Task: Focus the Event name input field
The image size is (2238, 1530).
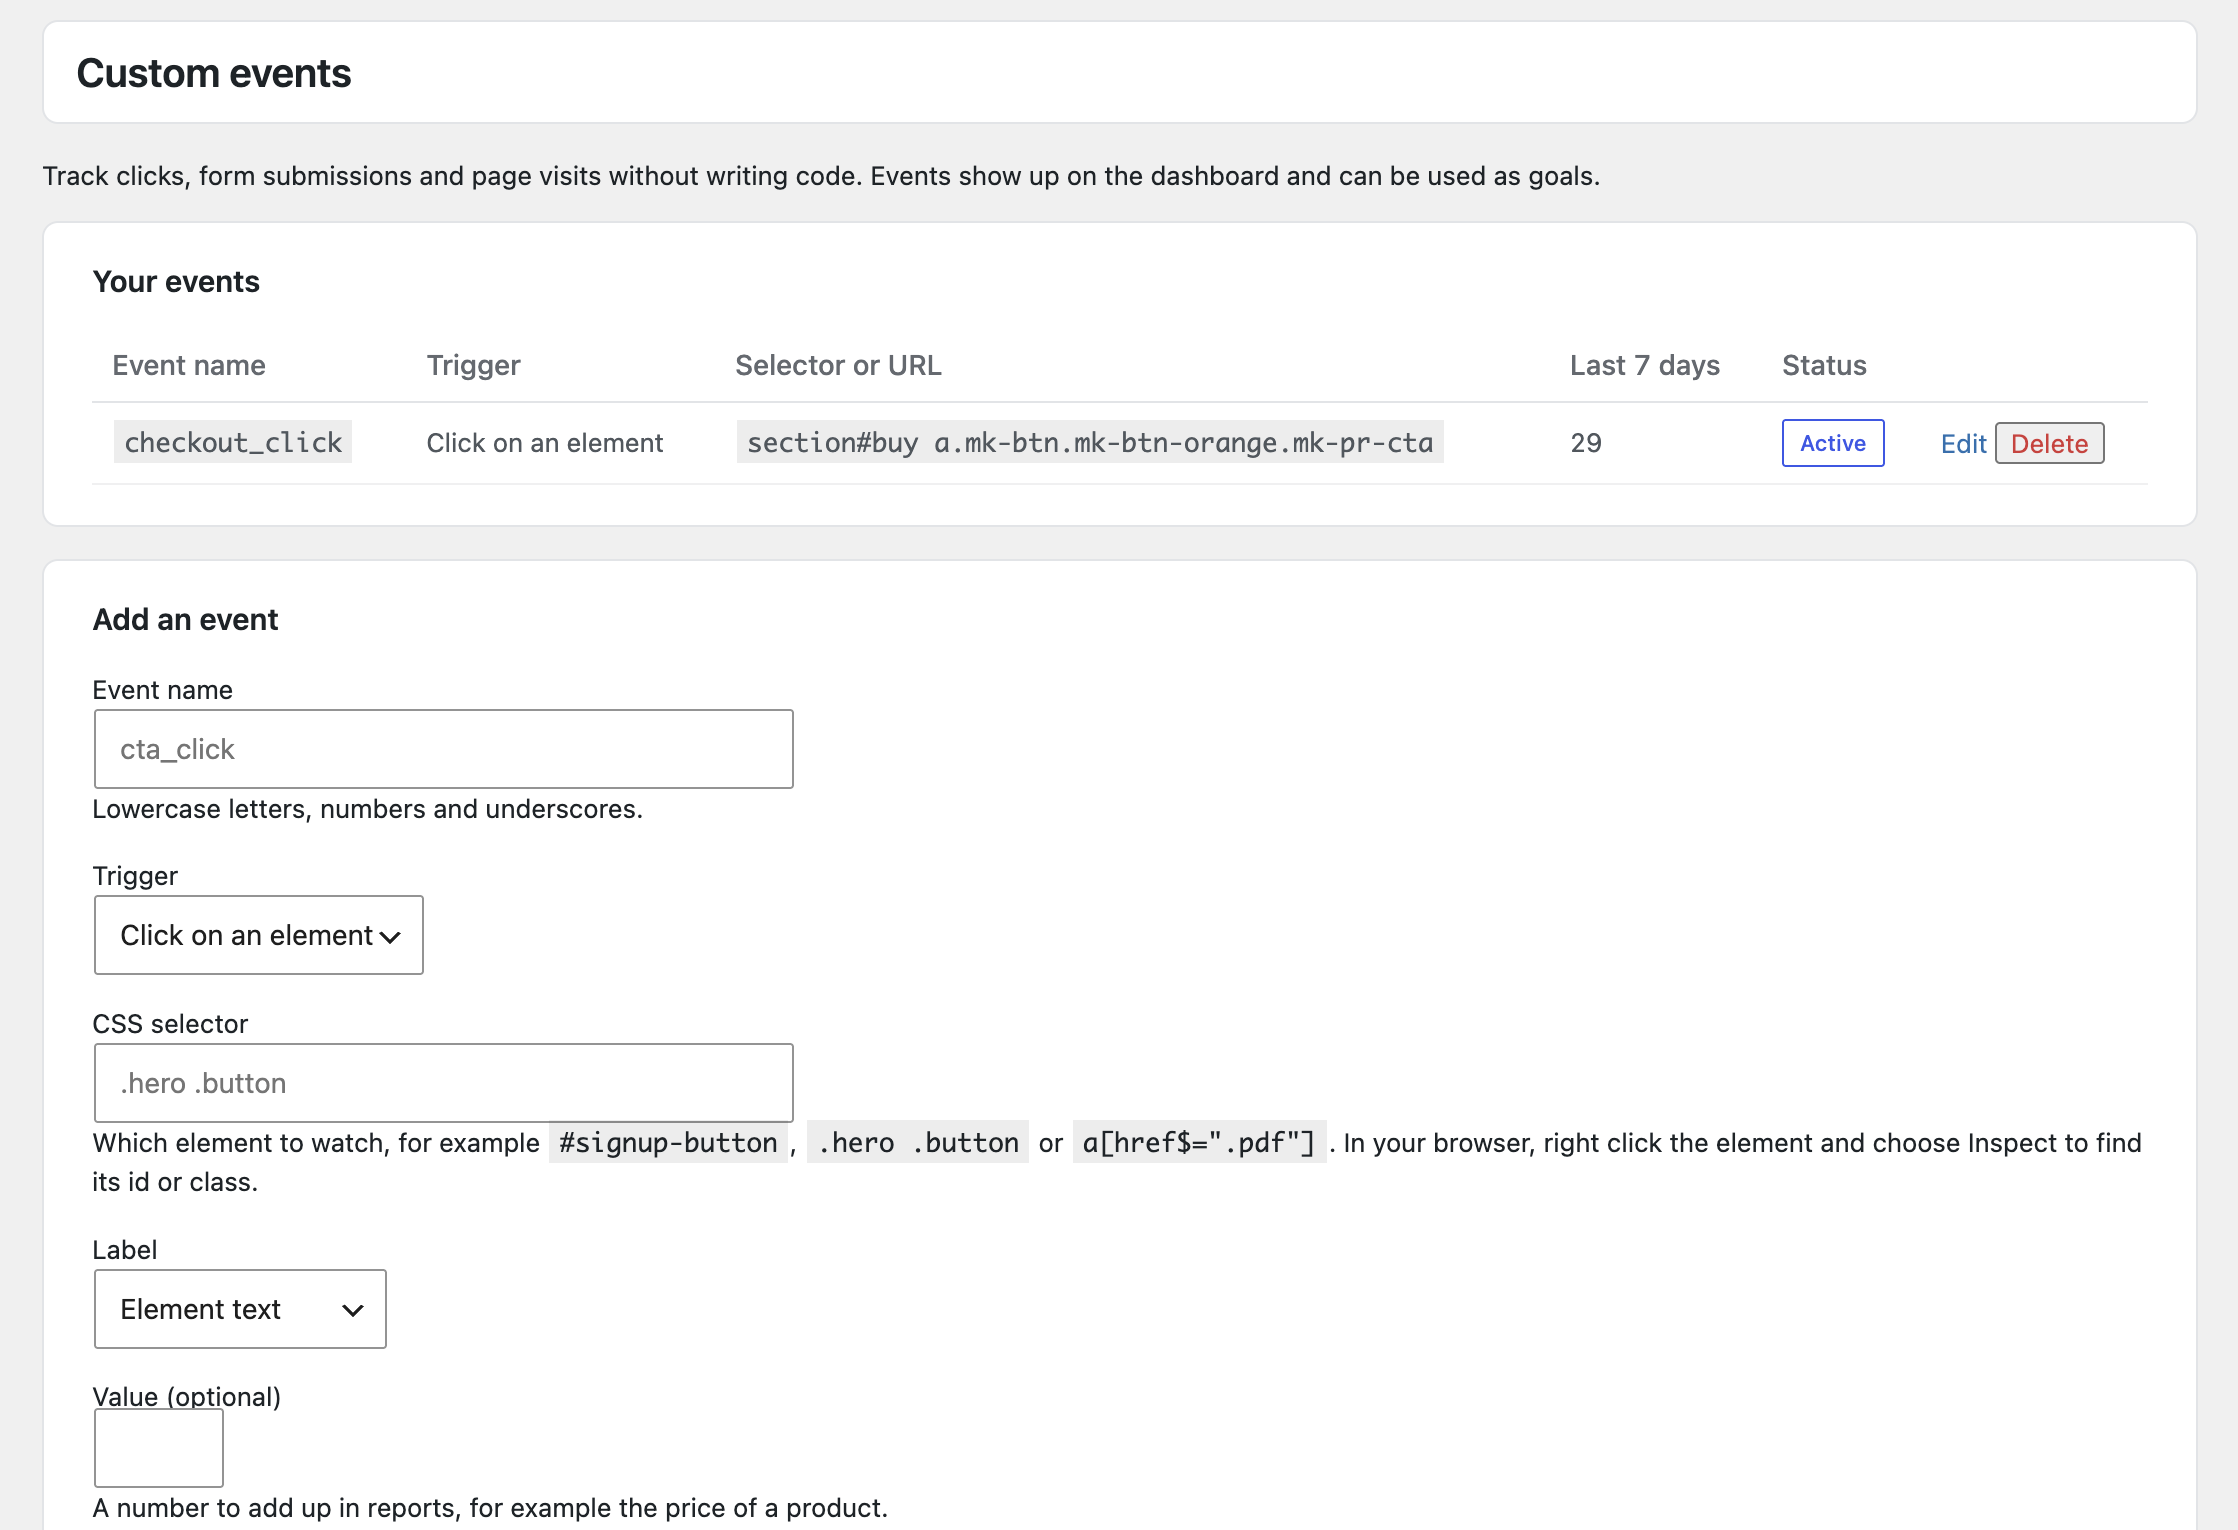Action: tap(444, 749)
